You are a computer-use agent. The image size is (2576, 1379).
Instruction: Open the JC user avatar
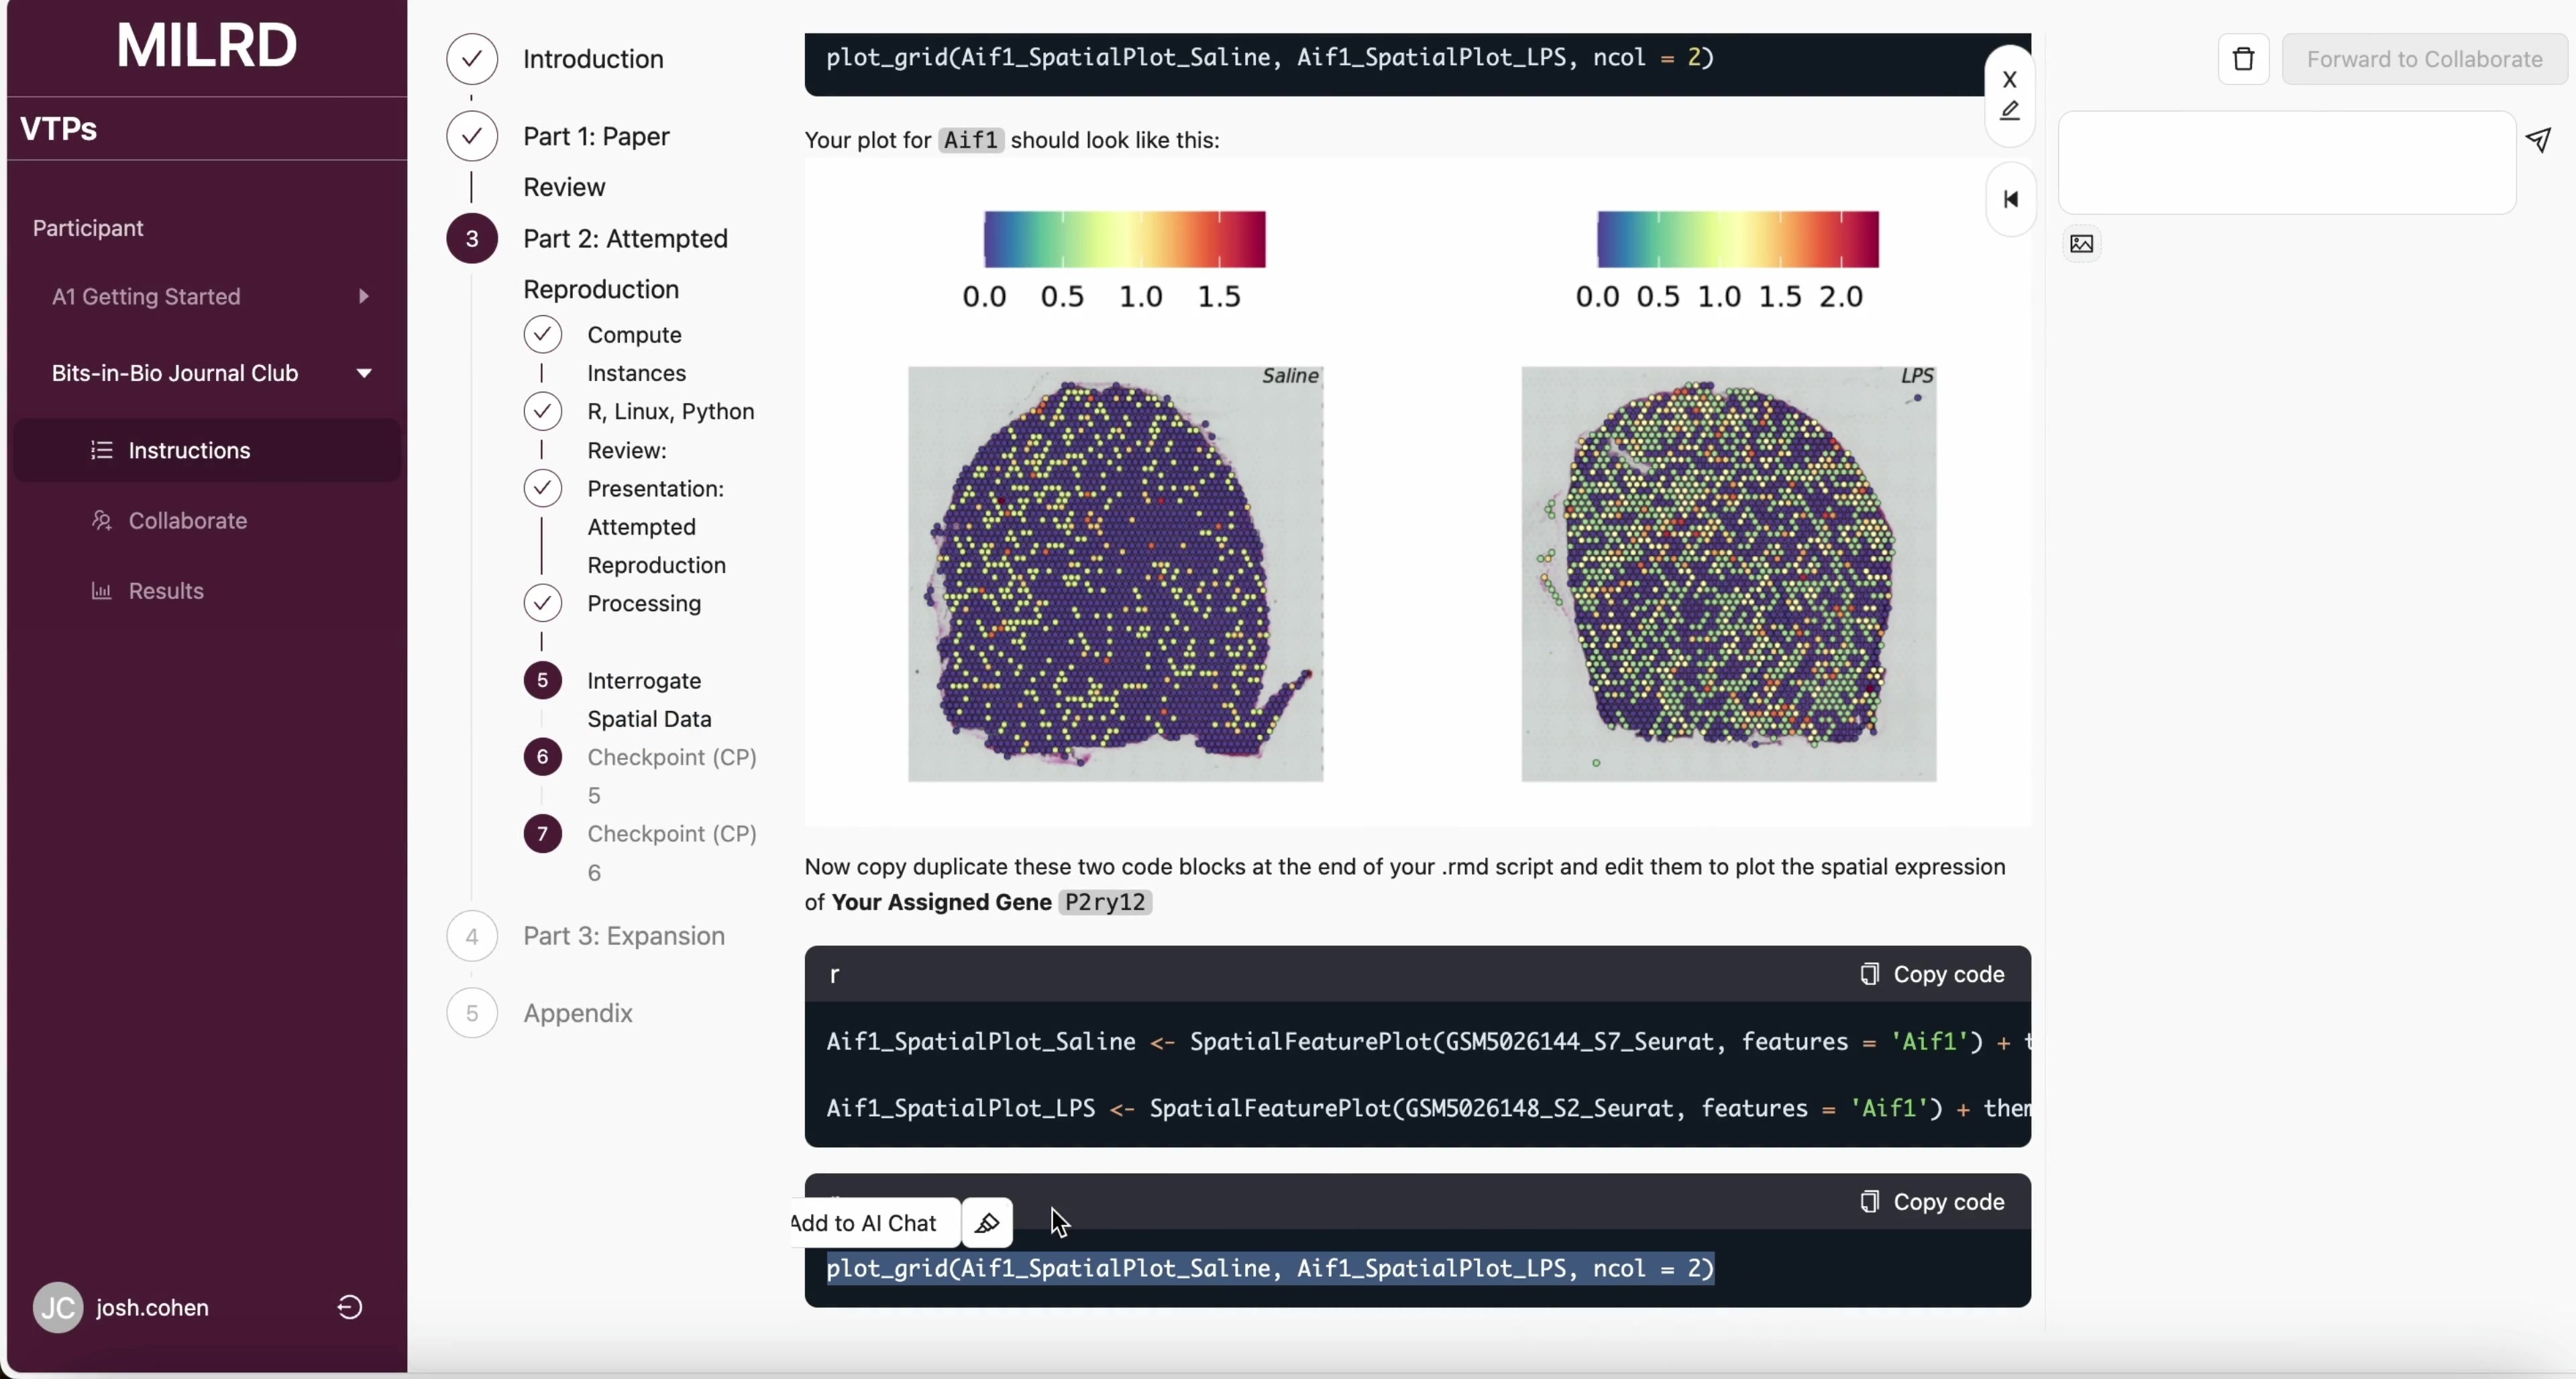pos(58,1307)
